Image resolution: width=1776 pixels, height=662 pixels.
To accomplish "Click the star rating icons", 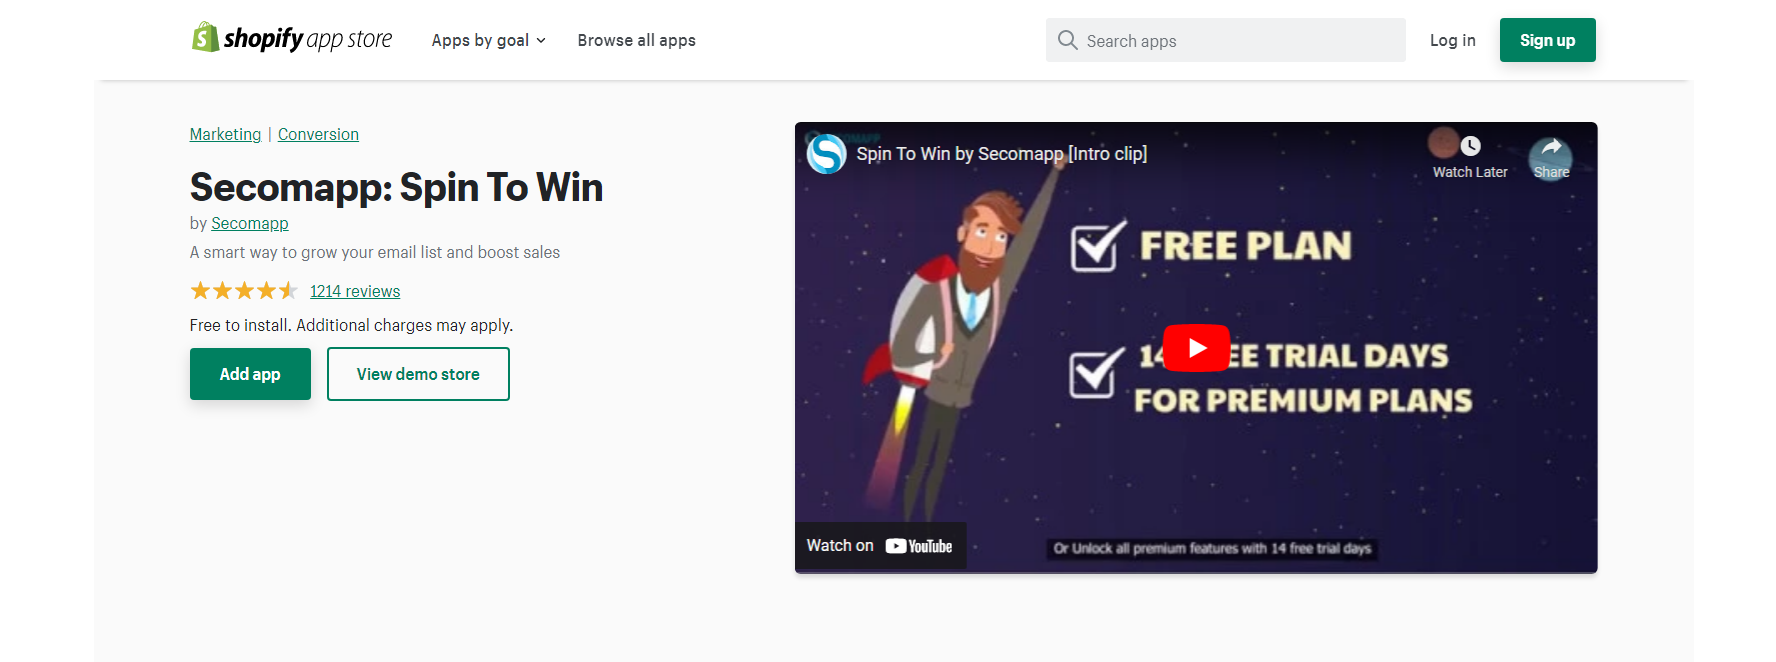I will pos(244,291).
